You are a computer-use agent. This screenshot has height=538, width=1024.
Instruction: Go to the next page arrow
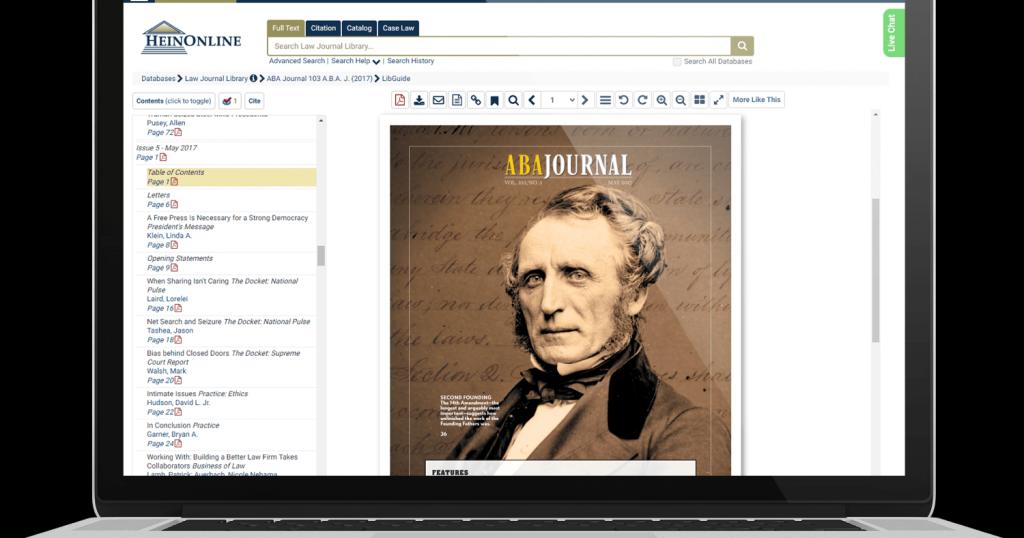click(x=585, y=100)
